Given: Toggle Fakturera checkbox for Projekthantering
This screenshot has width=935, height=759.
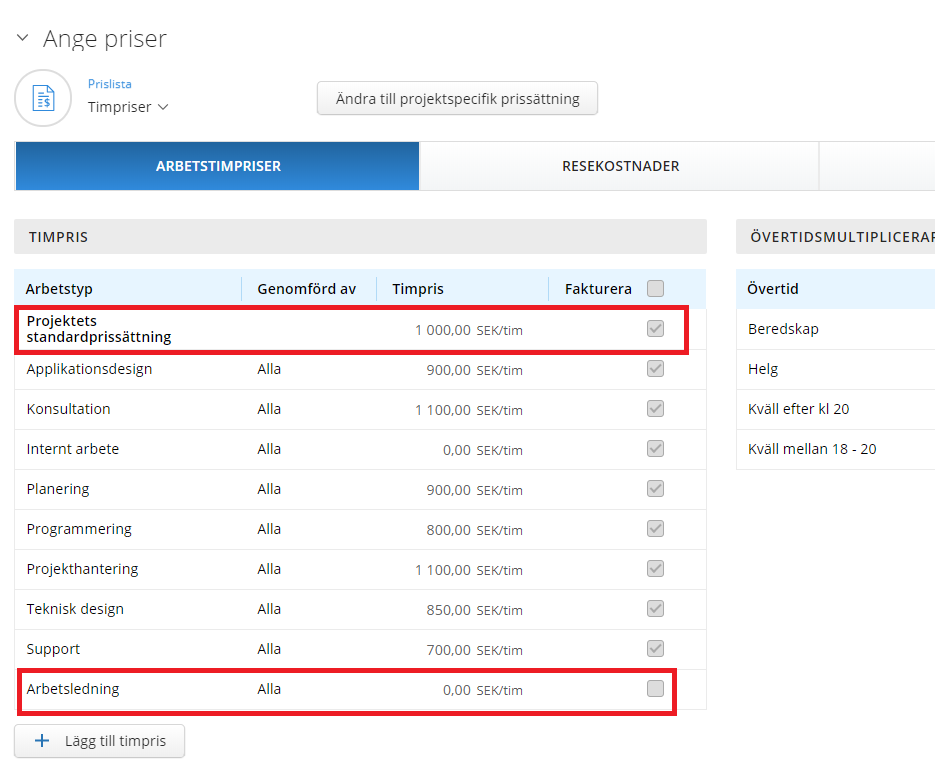Looking at the screenshot, I should click(x=655, y=568).
